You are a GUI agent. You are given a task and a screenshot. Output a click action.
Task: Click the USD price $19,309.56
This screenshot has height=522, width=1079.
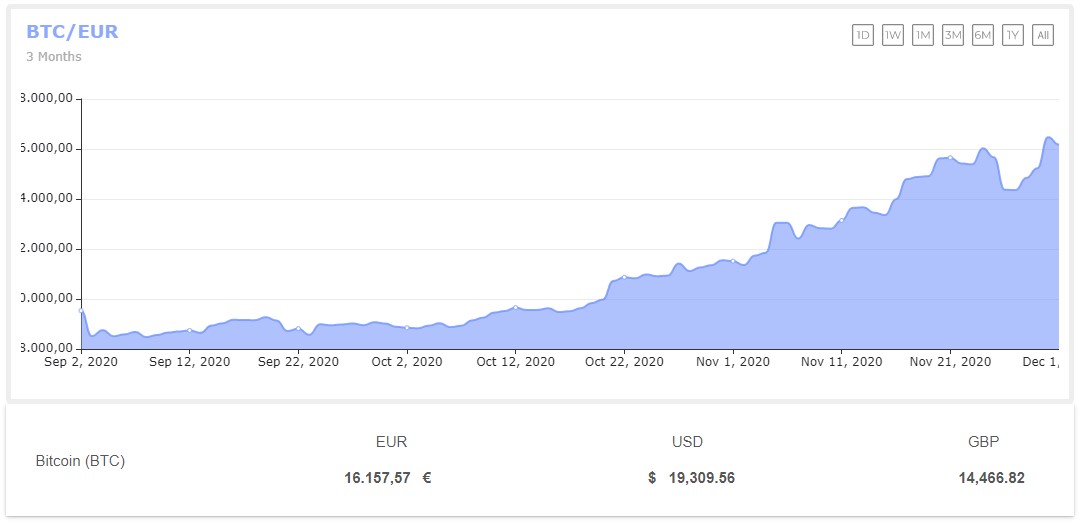point(691,478)
